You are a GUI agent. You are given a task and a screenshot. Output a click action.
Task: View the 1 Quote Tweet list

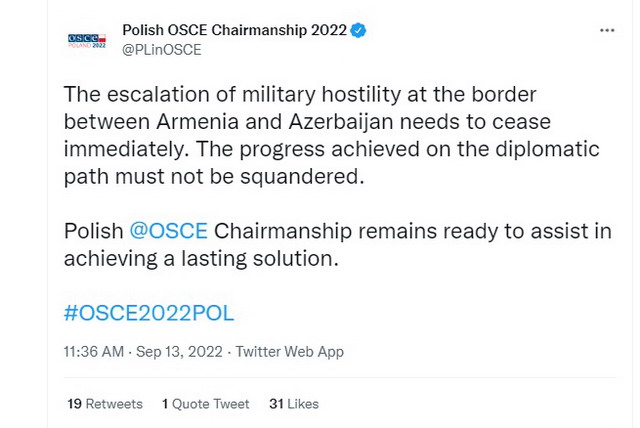click(x=205, y=404)
